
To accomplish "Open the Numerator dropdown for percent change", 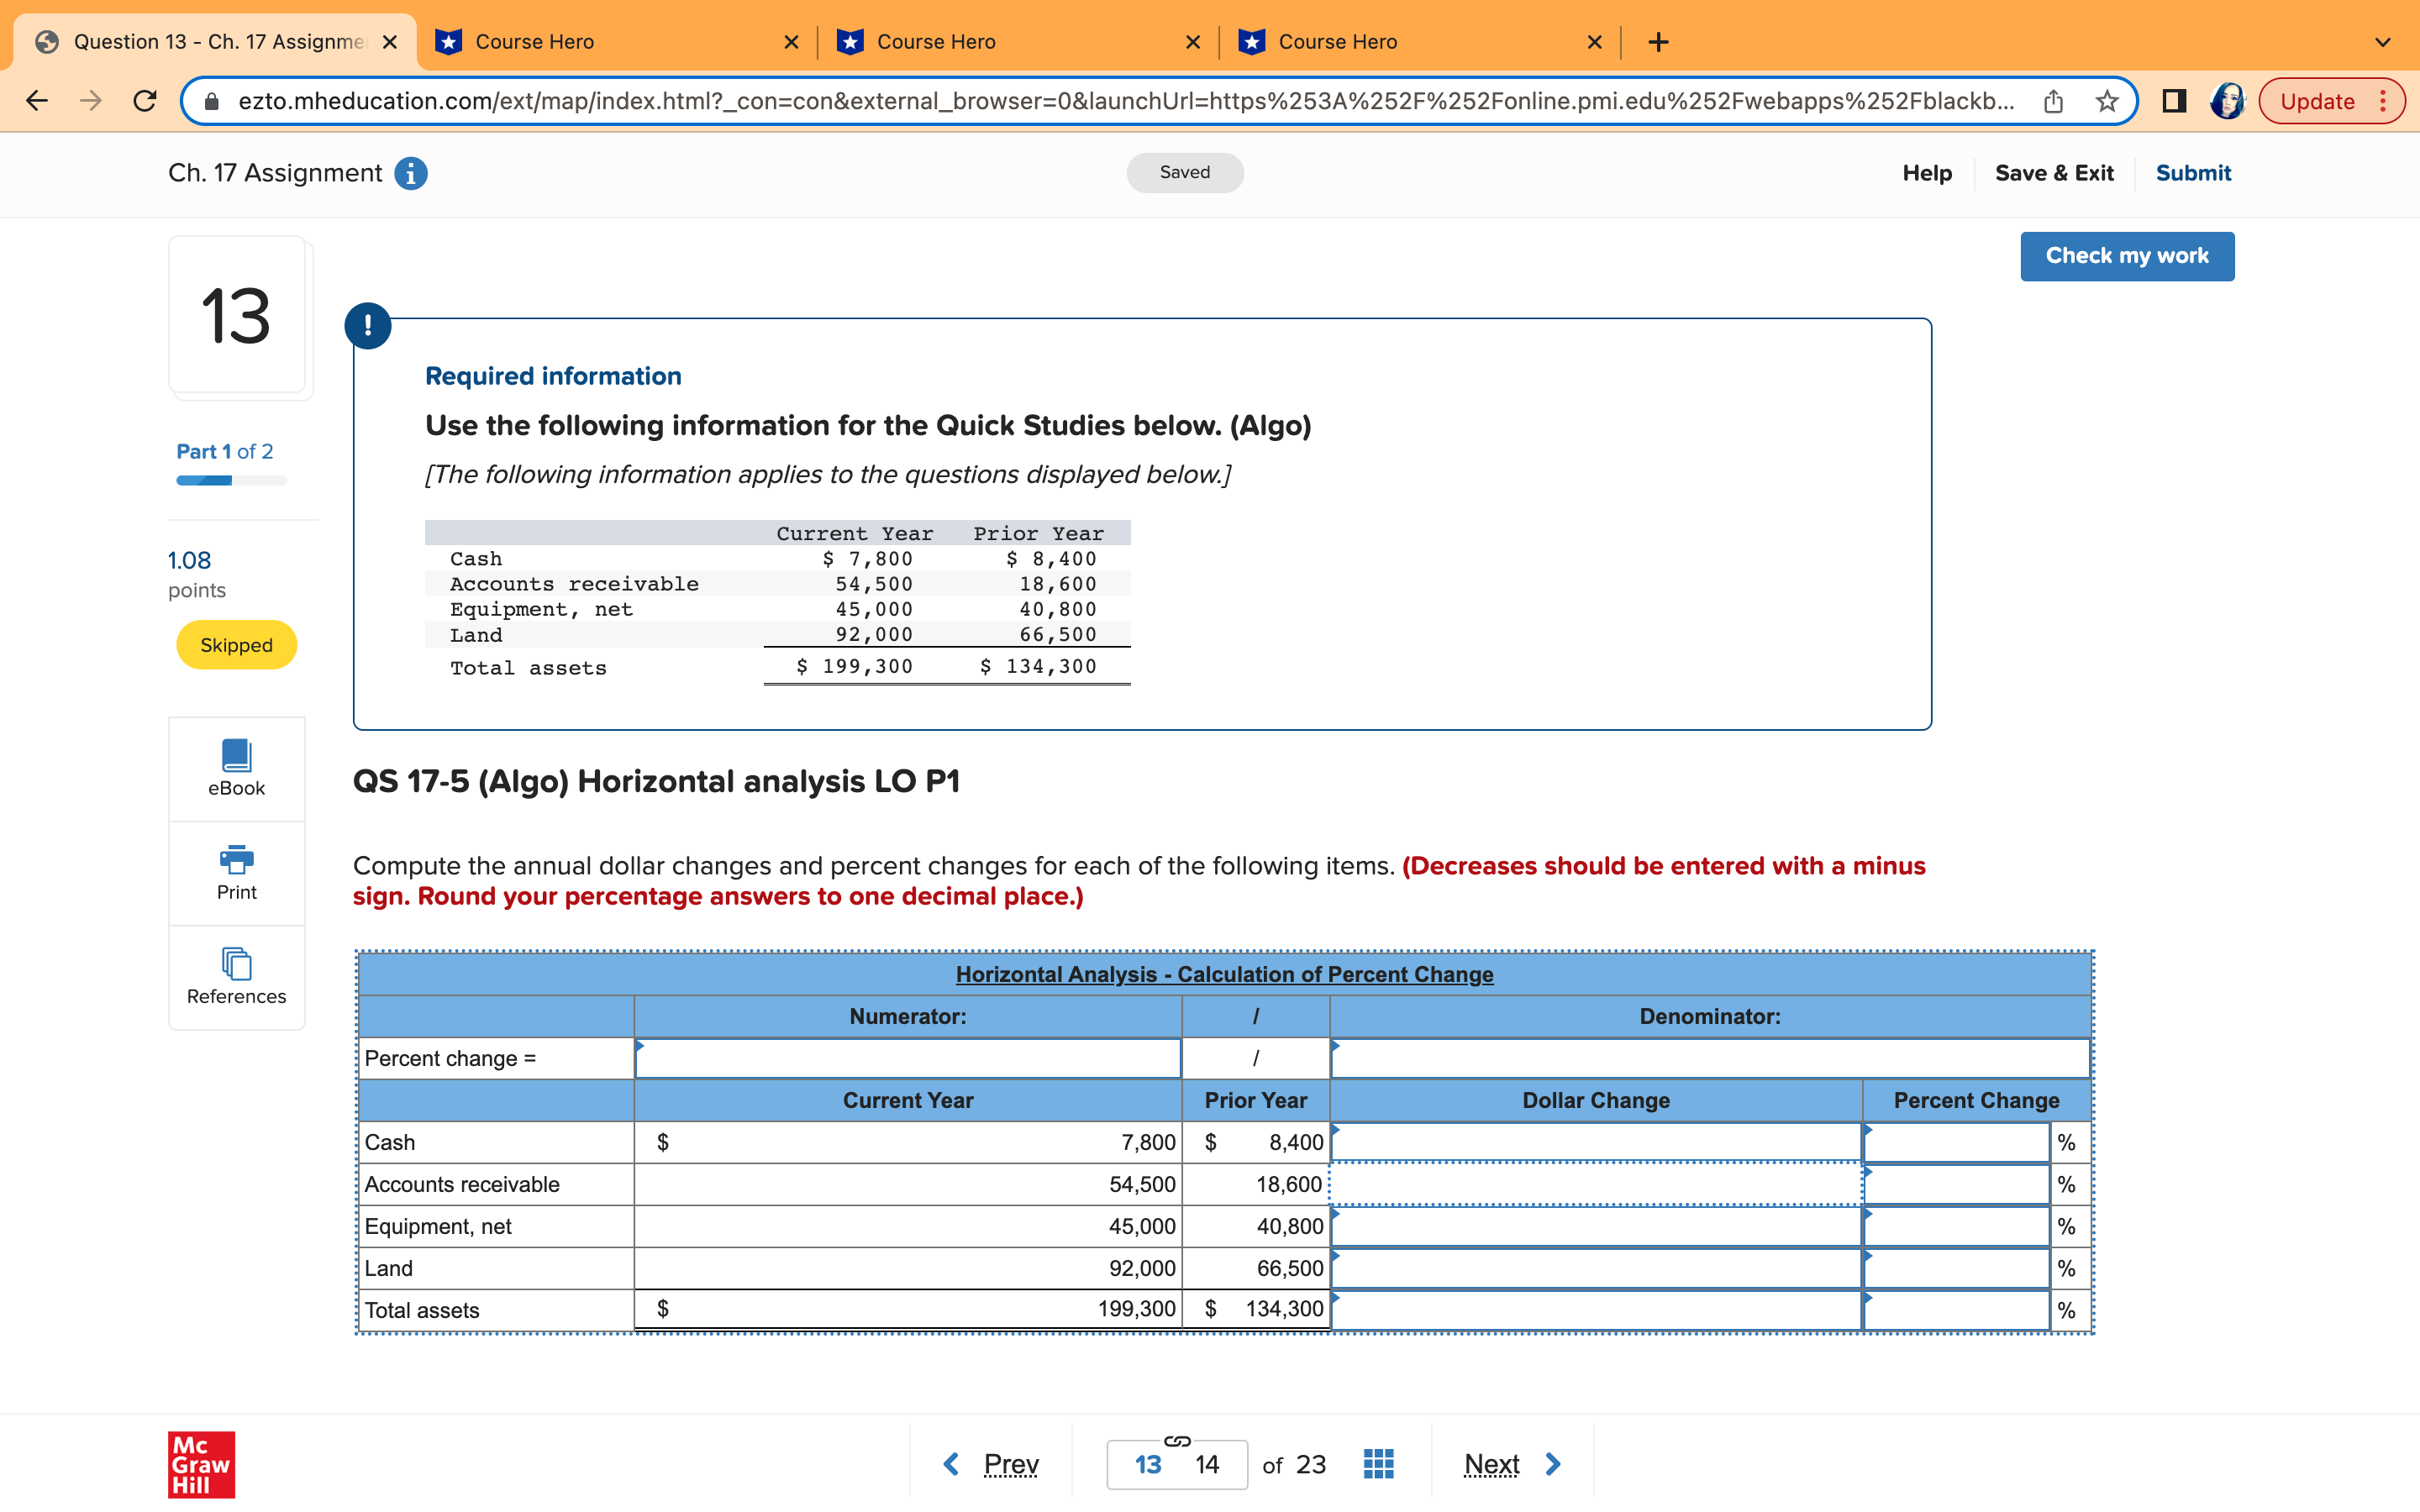I will click(x=907, y=1058).
